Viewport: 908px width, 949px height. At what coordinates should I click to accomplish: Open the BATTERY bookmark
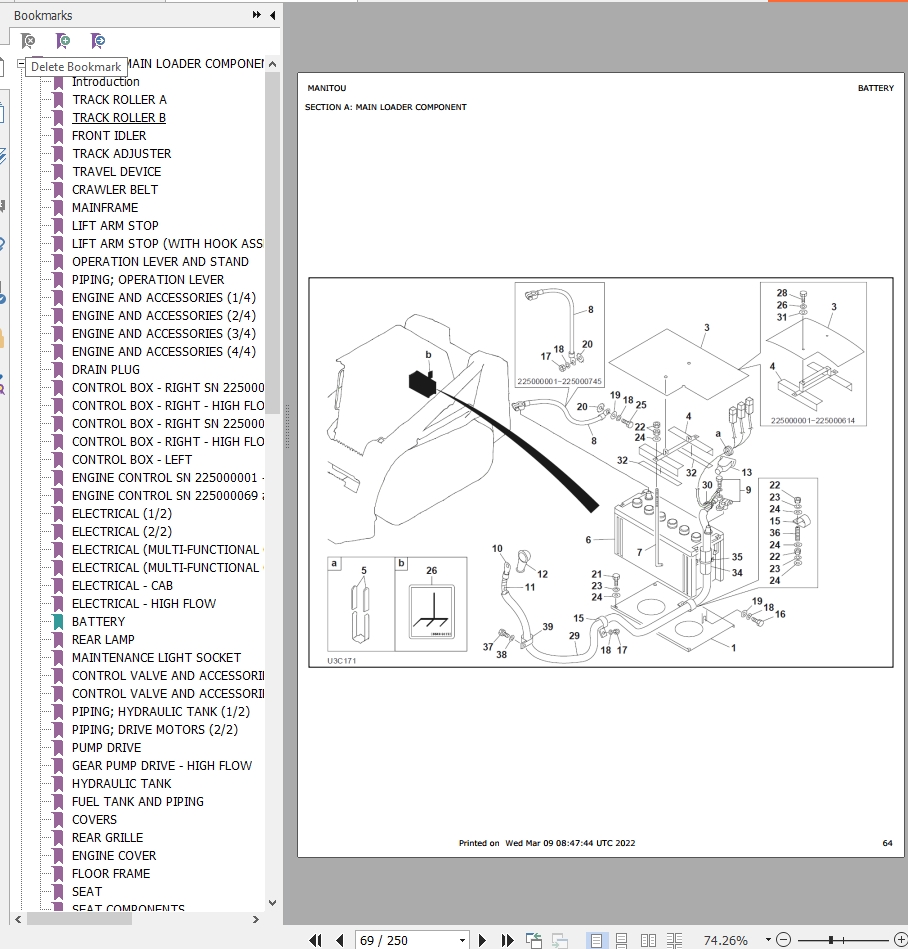[x=98, y=621]
